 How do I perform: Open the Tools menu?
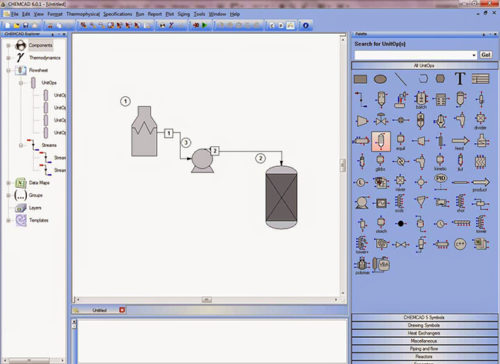[x=199, y=14]
